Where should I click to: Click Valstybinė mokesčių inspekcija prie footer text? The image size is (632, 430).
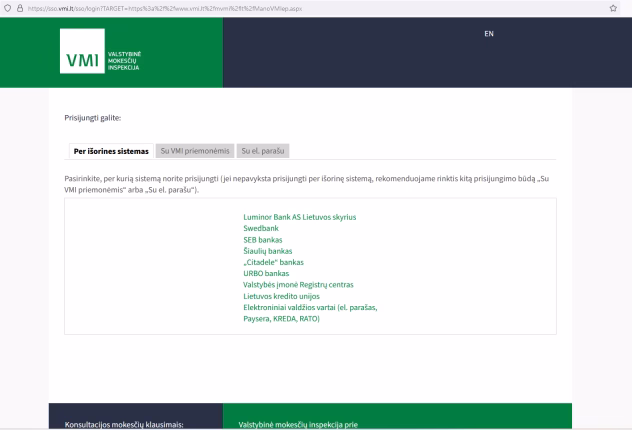coord(298,424)
